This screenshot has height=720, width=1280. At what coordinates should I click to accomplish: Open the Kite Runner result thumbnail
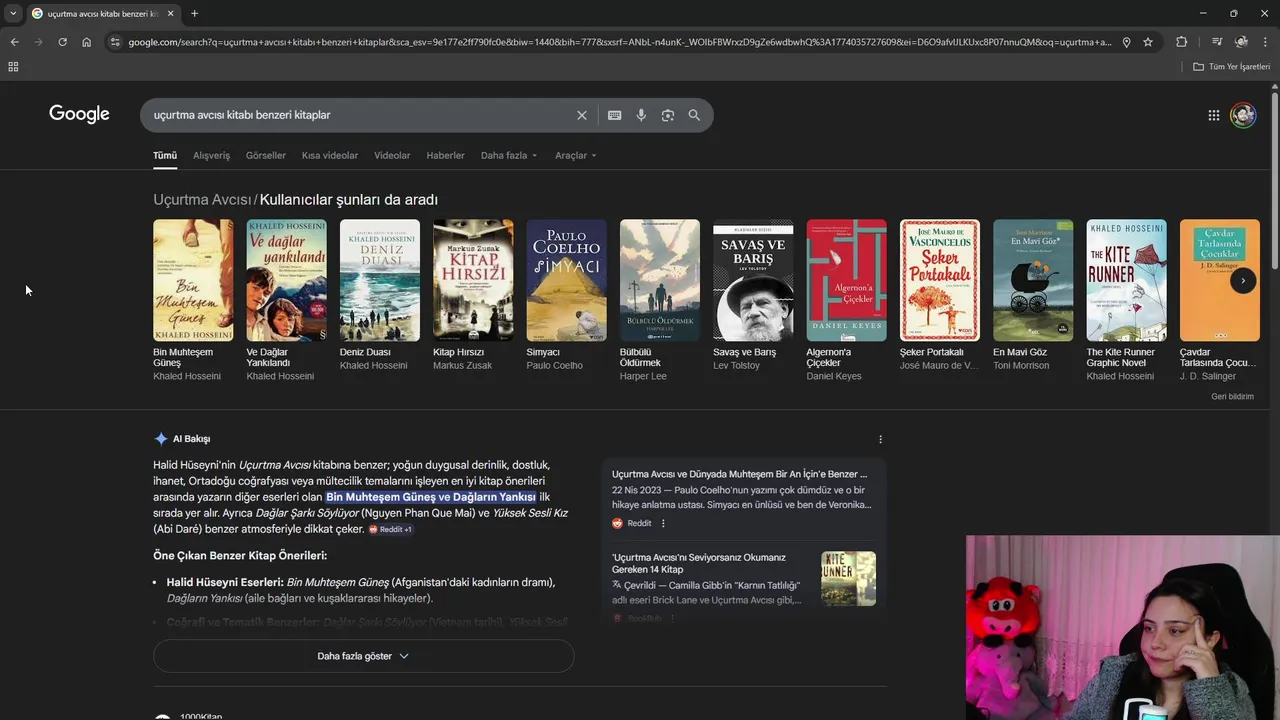848,578
